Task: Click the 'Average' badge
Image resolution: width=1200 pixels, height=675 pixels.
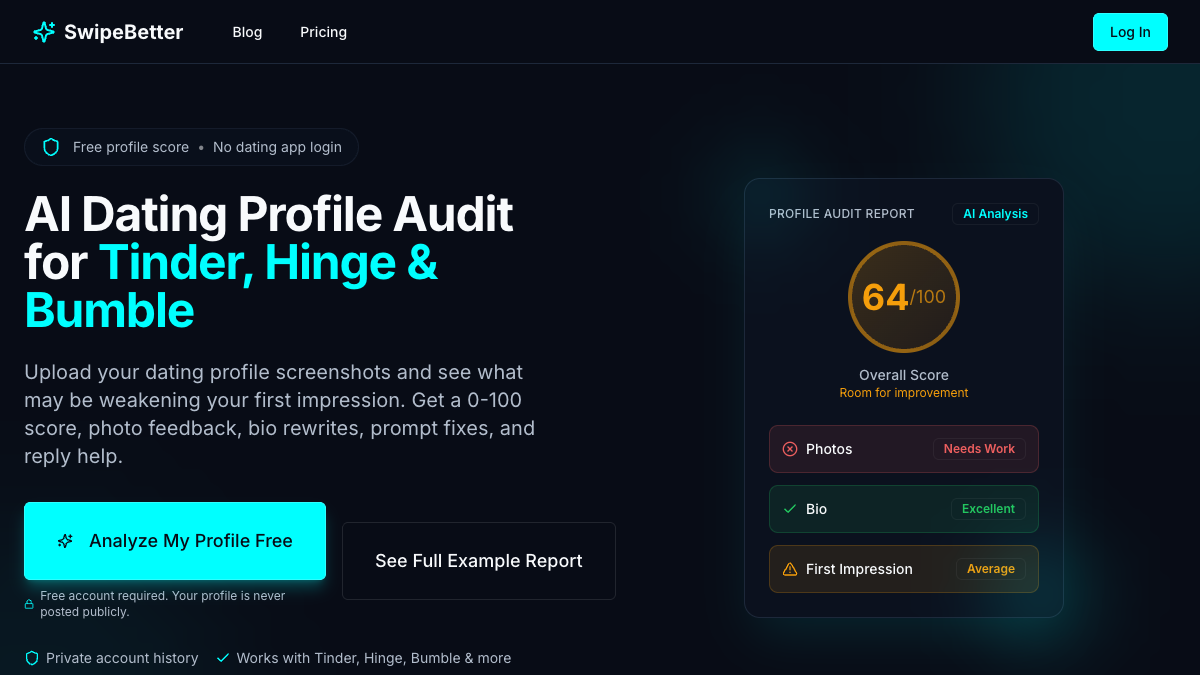Action: point(991,569)
